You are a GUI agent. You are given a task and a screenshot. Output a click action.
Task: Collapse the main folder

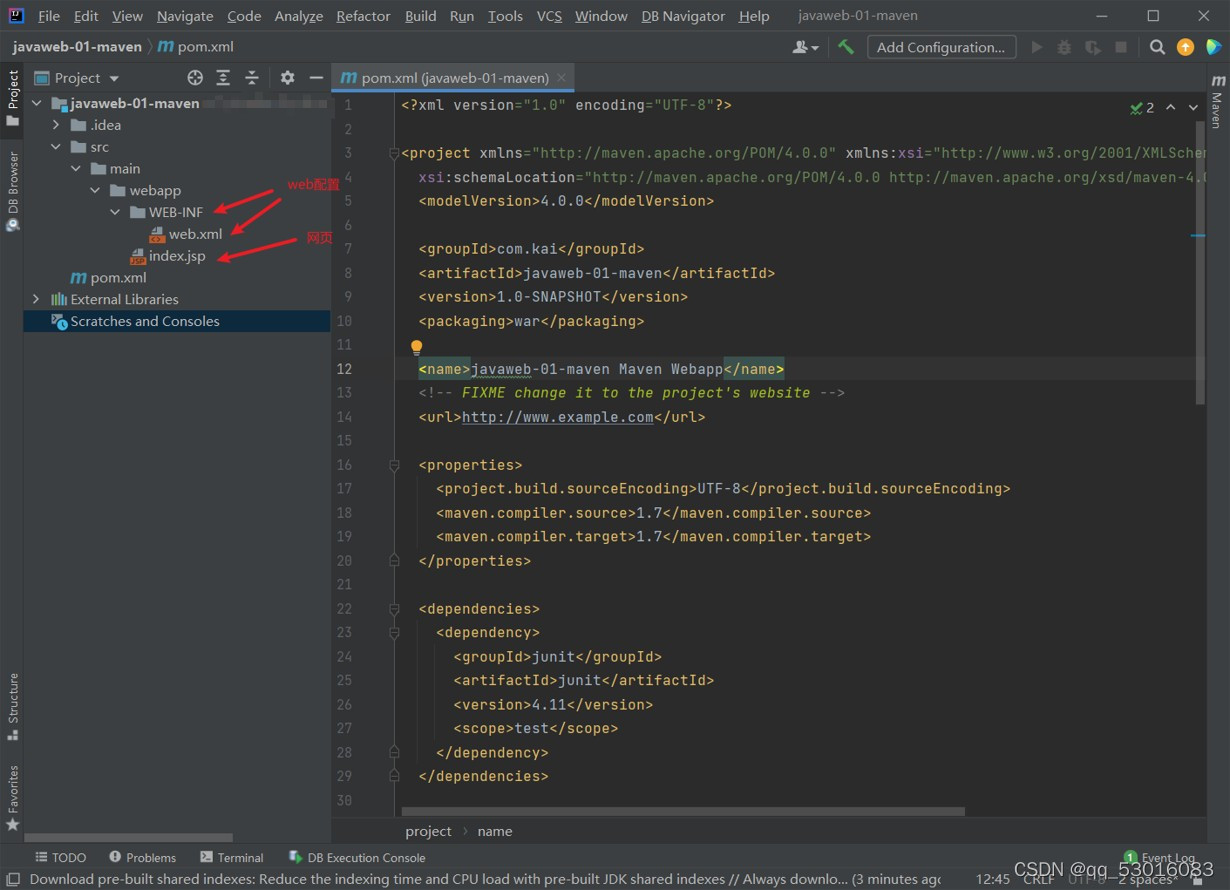click(76, 169)
